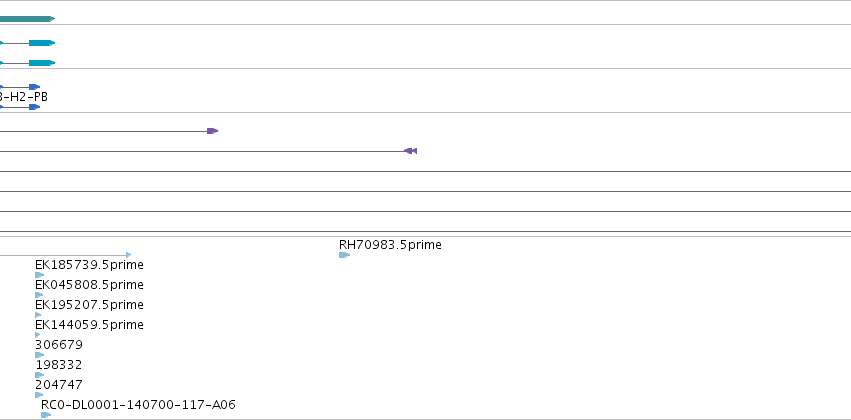This screenshot has width=851, height=420.
Task: Click the second cyan transcript exon block
Action: pyautogui.click(x=41, y=63)
